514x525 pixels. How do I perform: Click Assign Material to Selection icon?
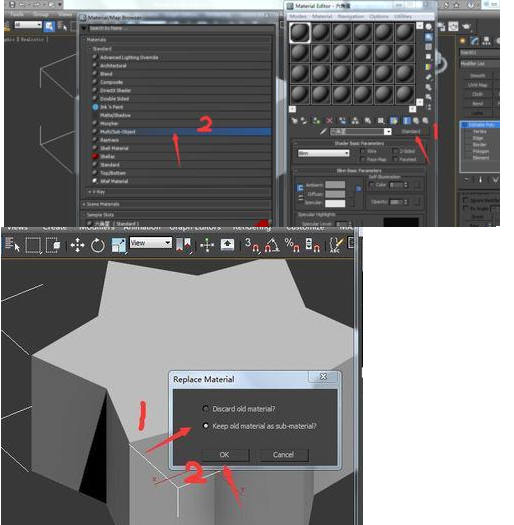click(x=316, y=120)
